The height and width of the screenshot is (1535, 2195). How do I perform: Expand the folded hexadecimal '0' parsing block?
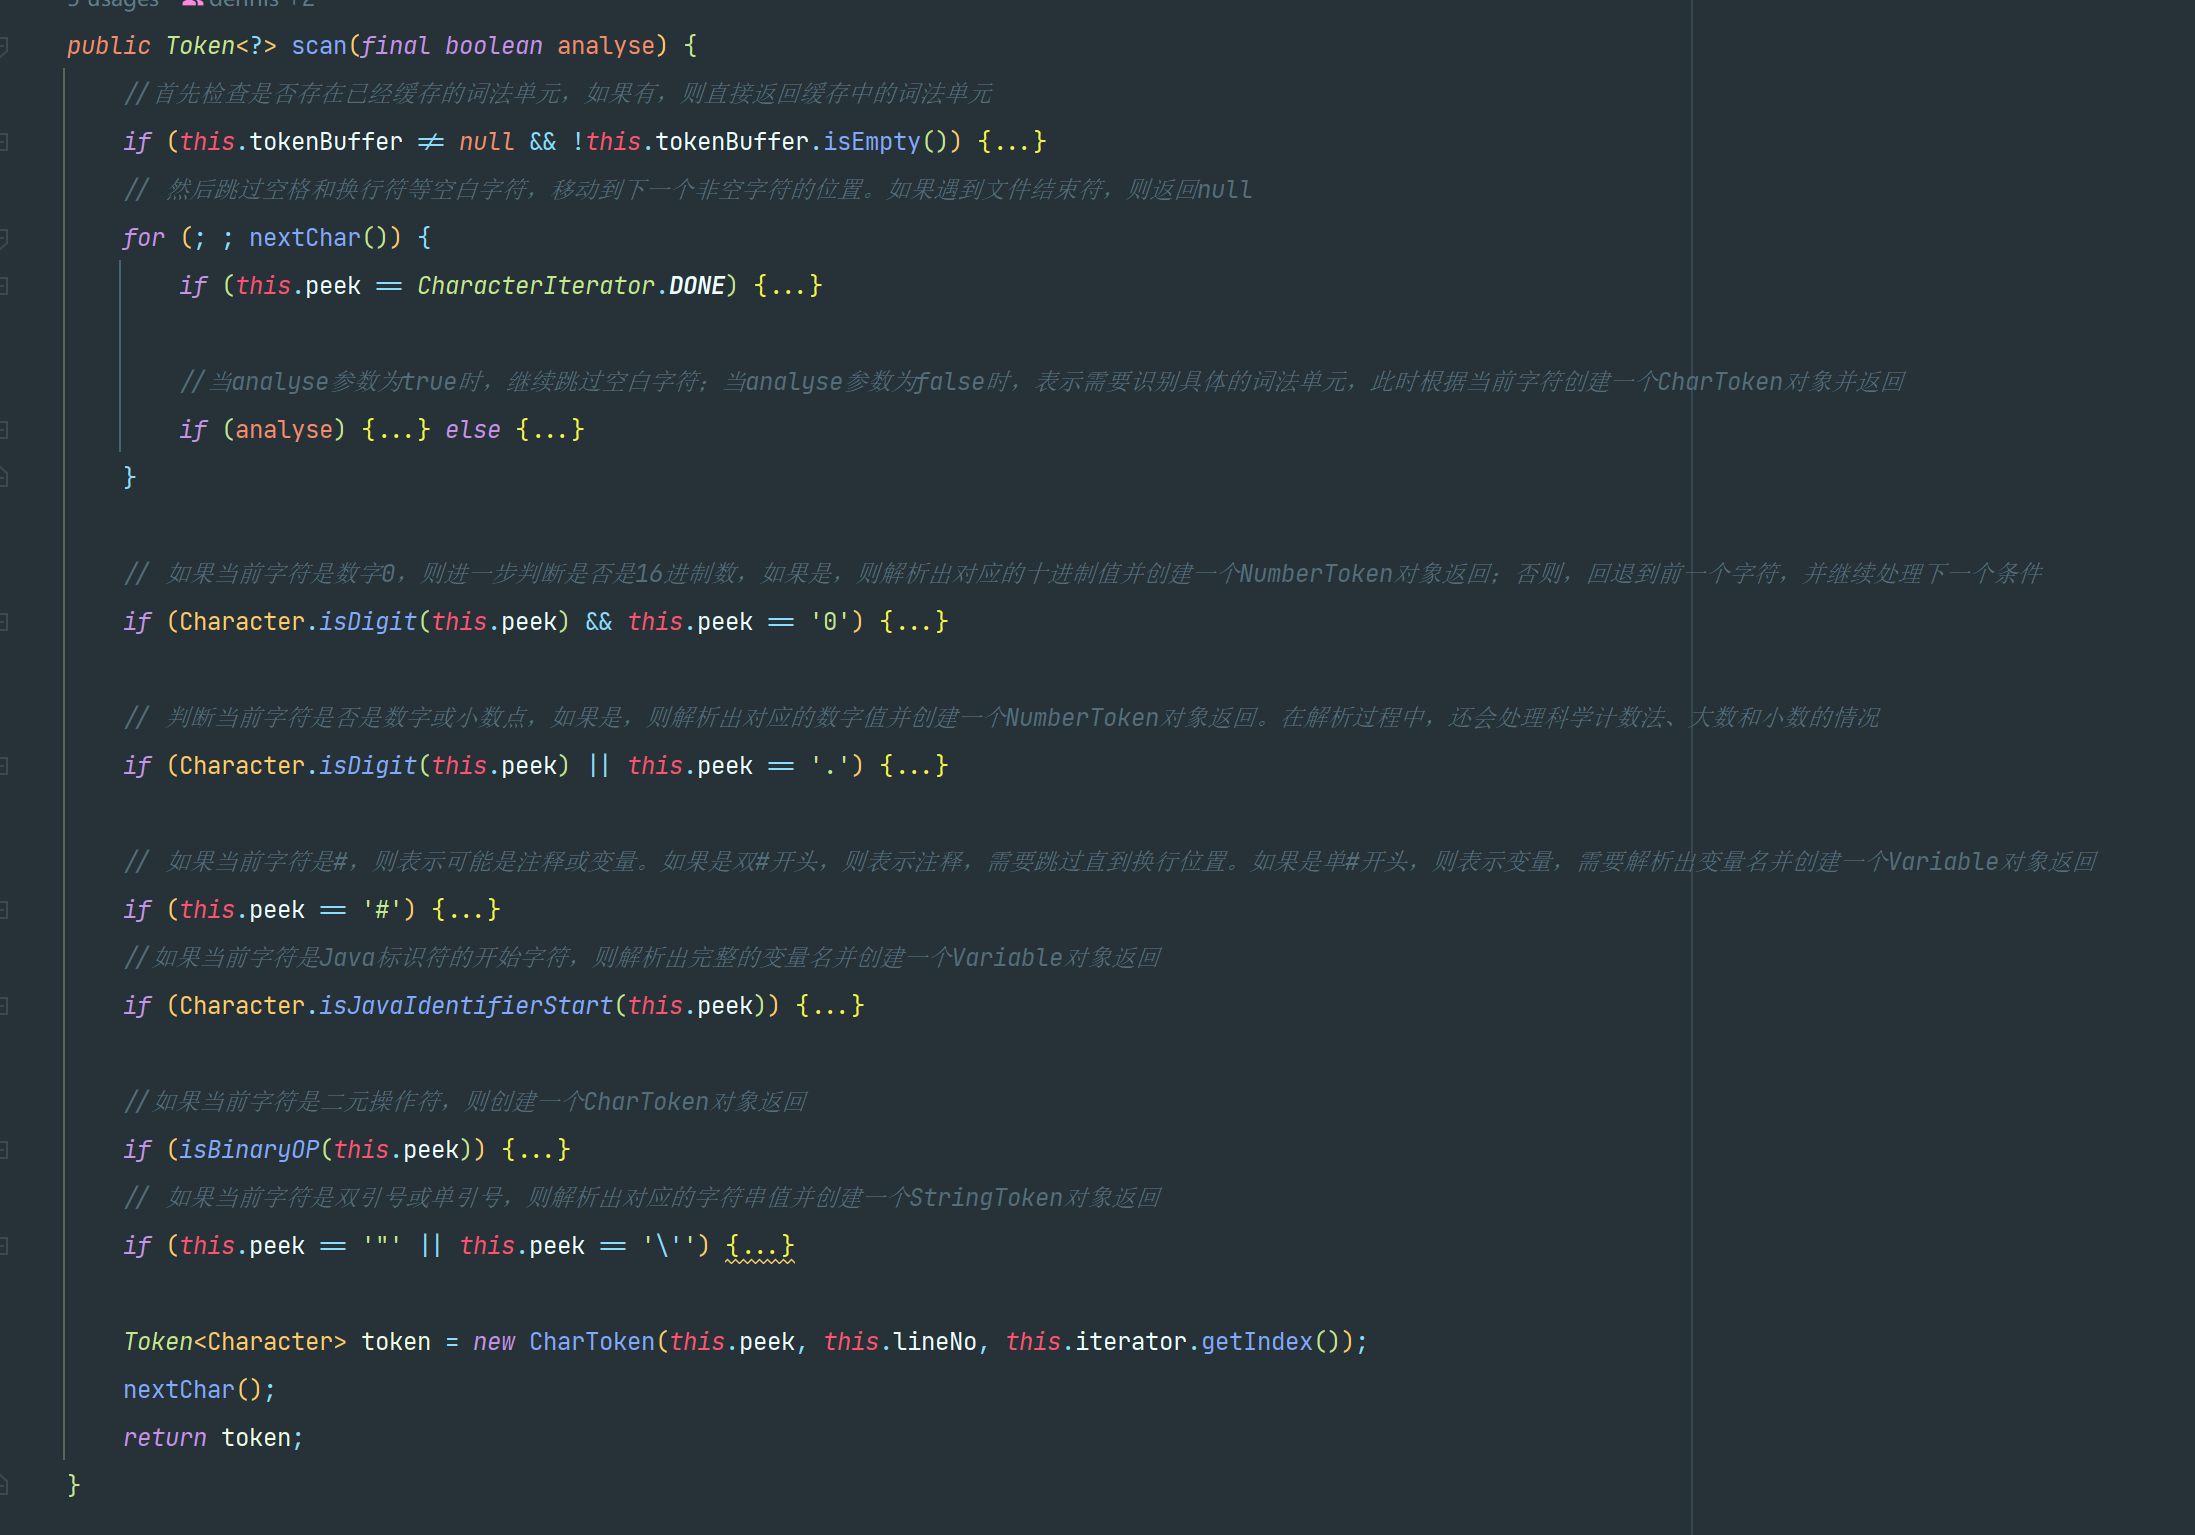tap(913, 621)
